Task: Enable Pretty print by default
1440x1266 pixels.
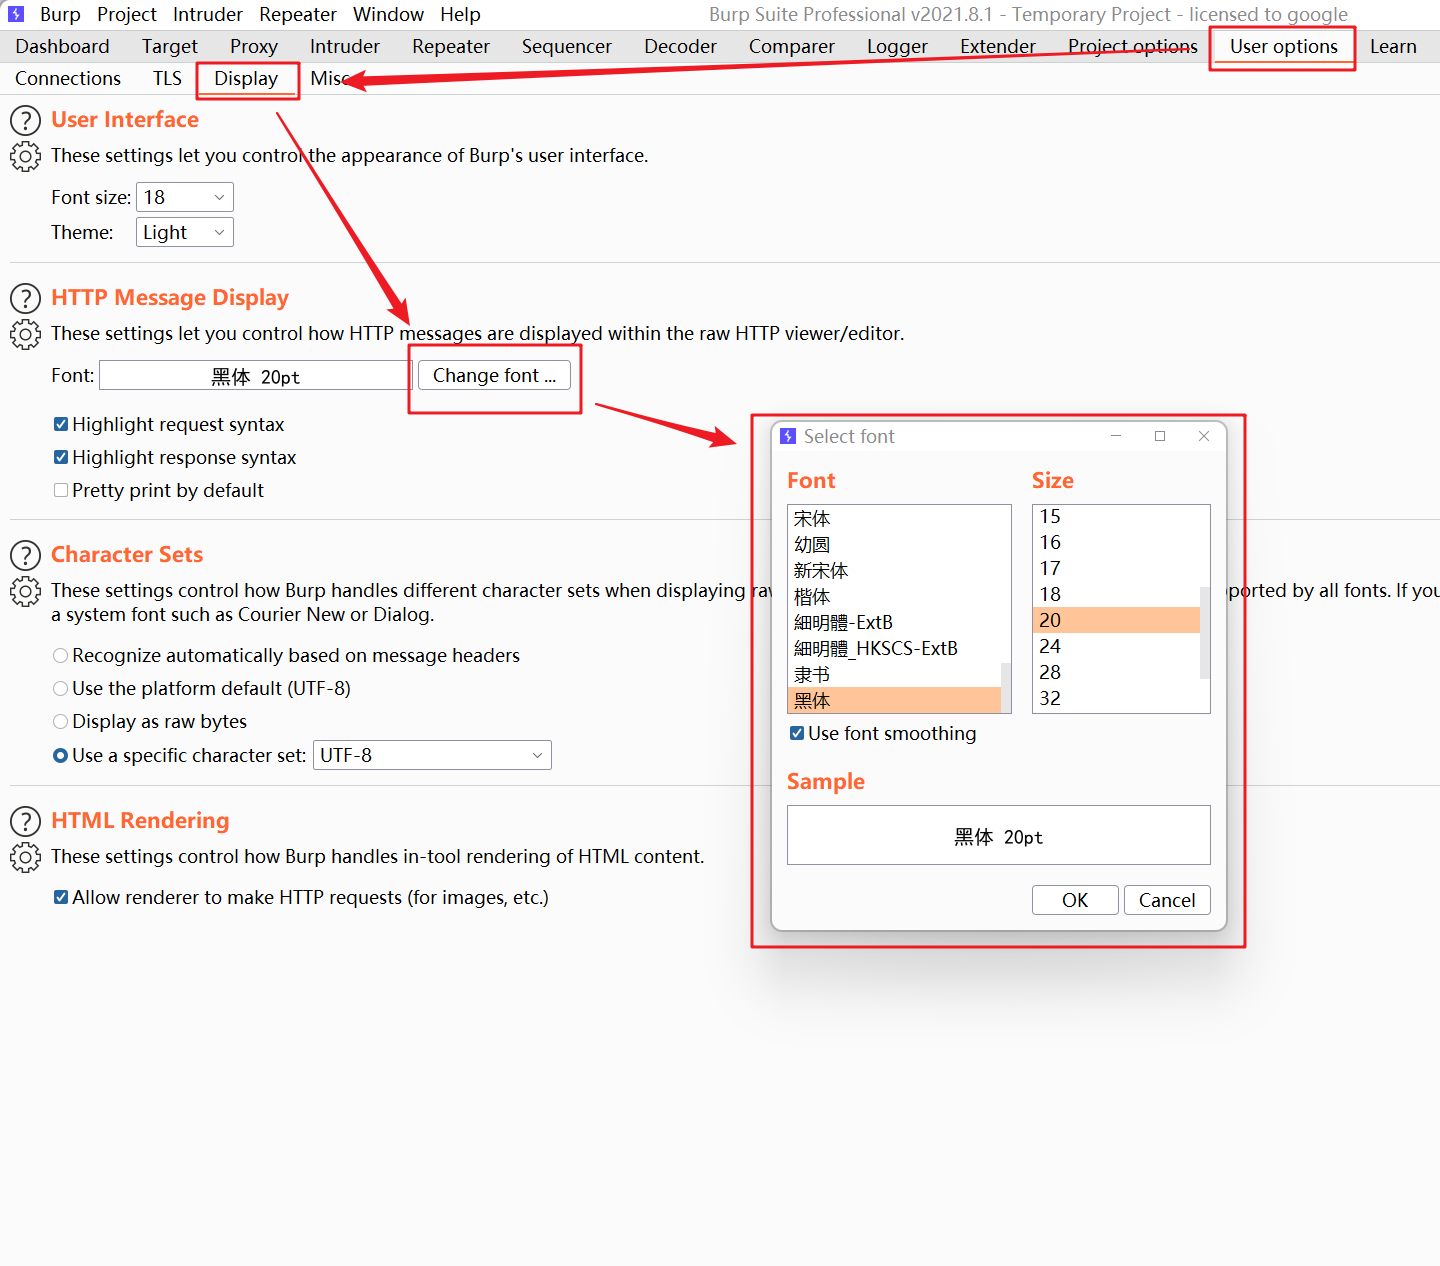Action: pyautogui.click(x=61, y=490)
